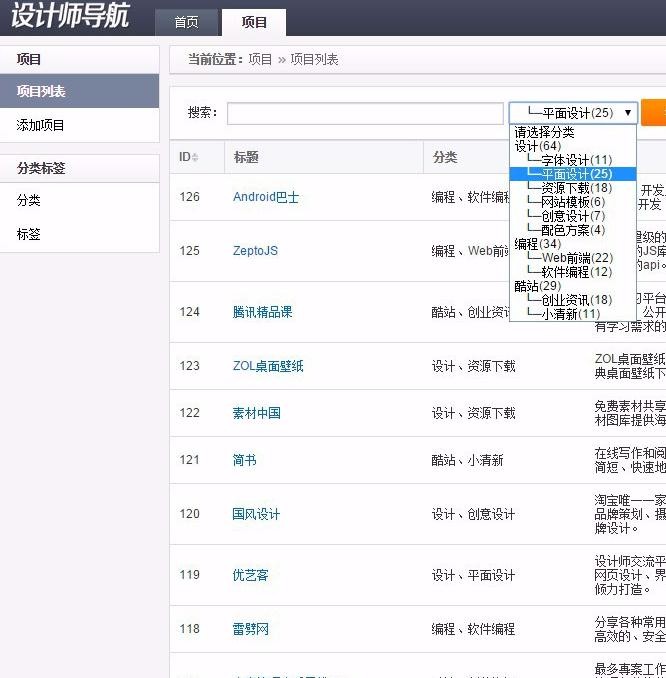Click the ZOL桌面壁纸 row category cell

(474, 366)
